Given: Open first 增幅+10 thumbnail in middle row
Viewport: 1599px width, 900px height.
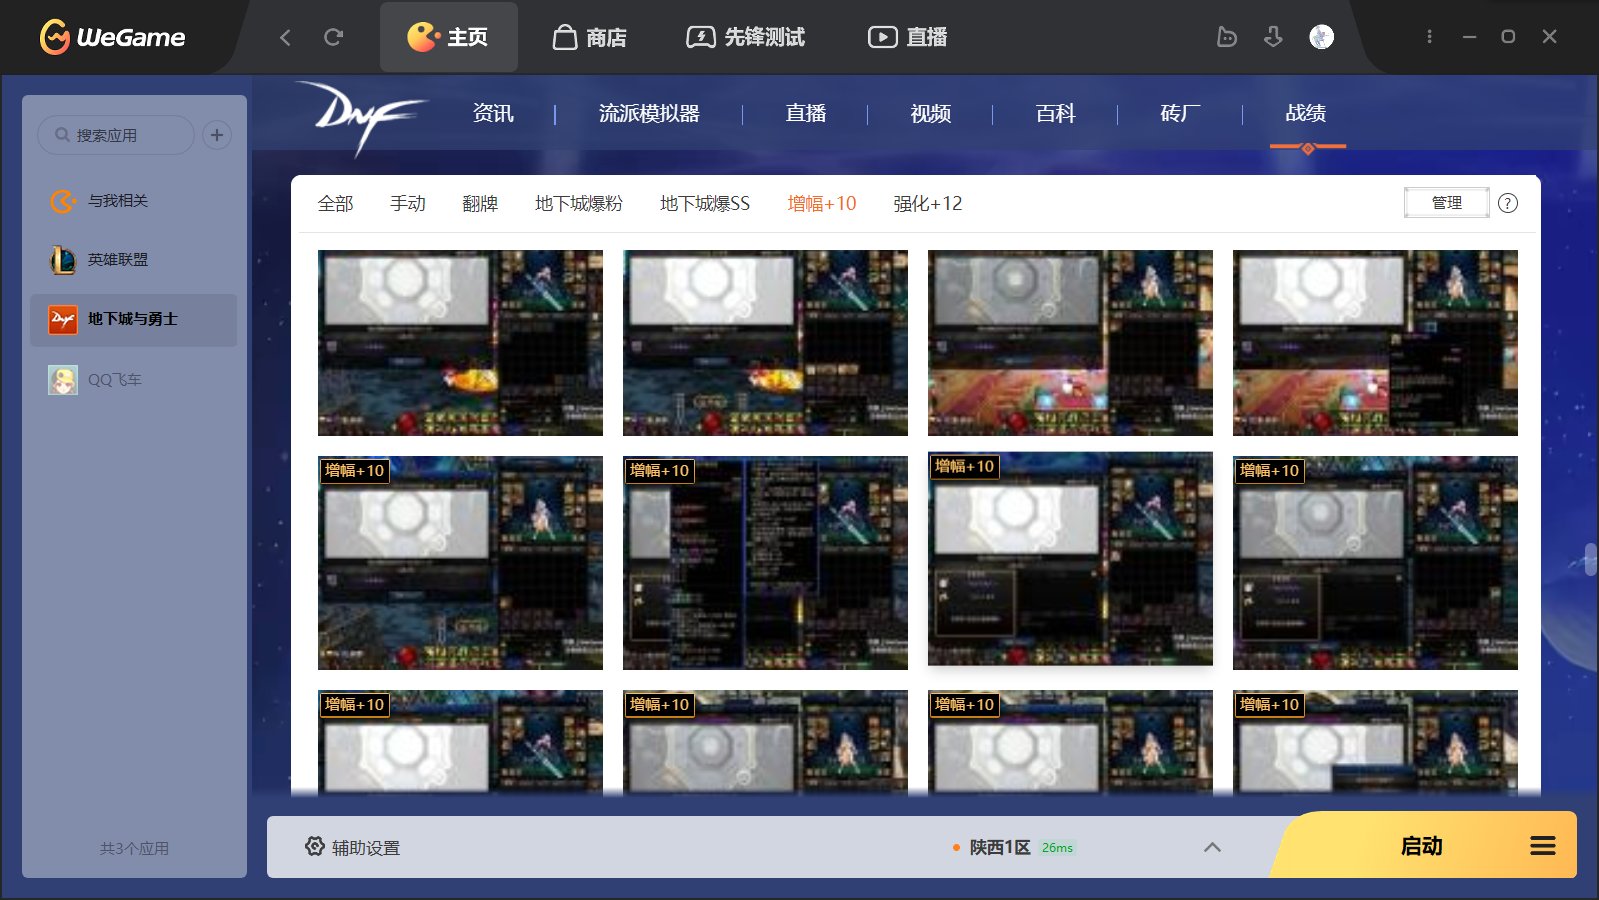Looking at the screenshot, I should (x=460, y=563).
